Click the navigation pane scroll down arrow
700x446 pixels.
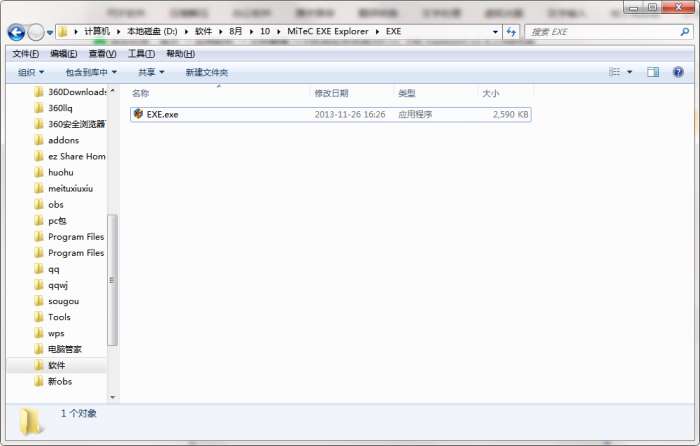point(112,396)
